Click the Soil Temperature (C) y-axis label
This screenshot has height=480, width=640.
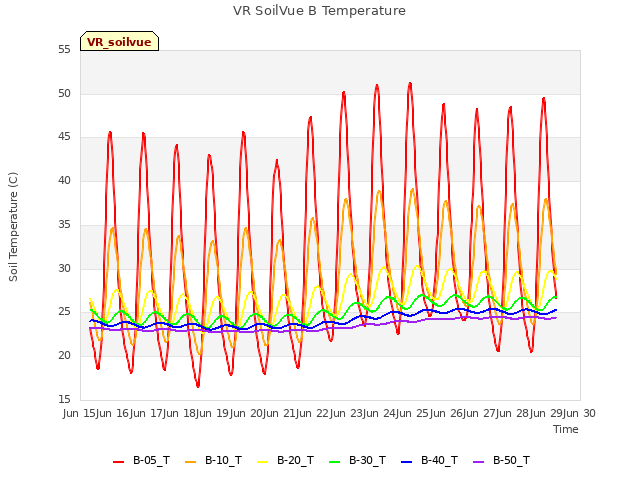13,227
